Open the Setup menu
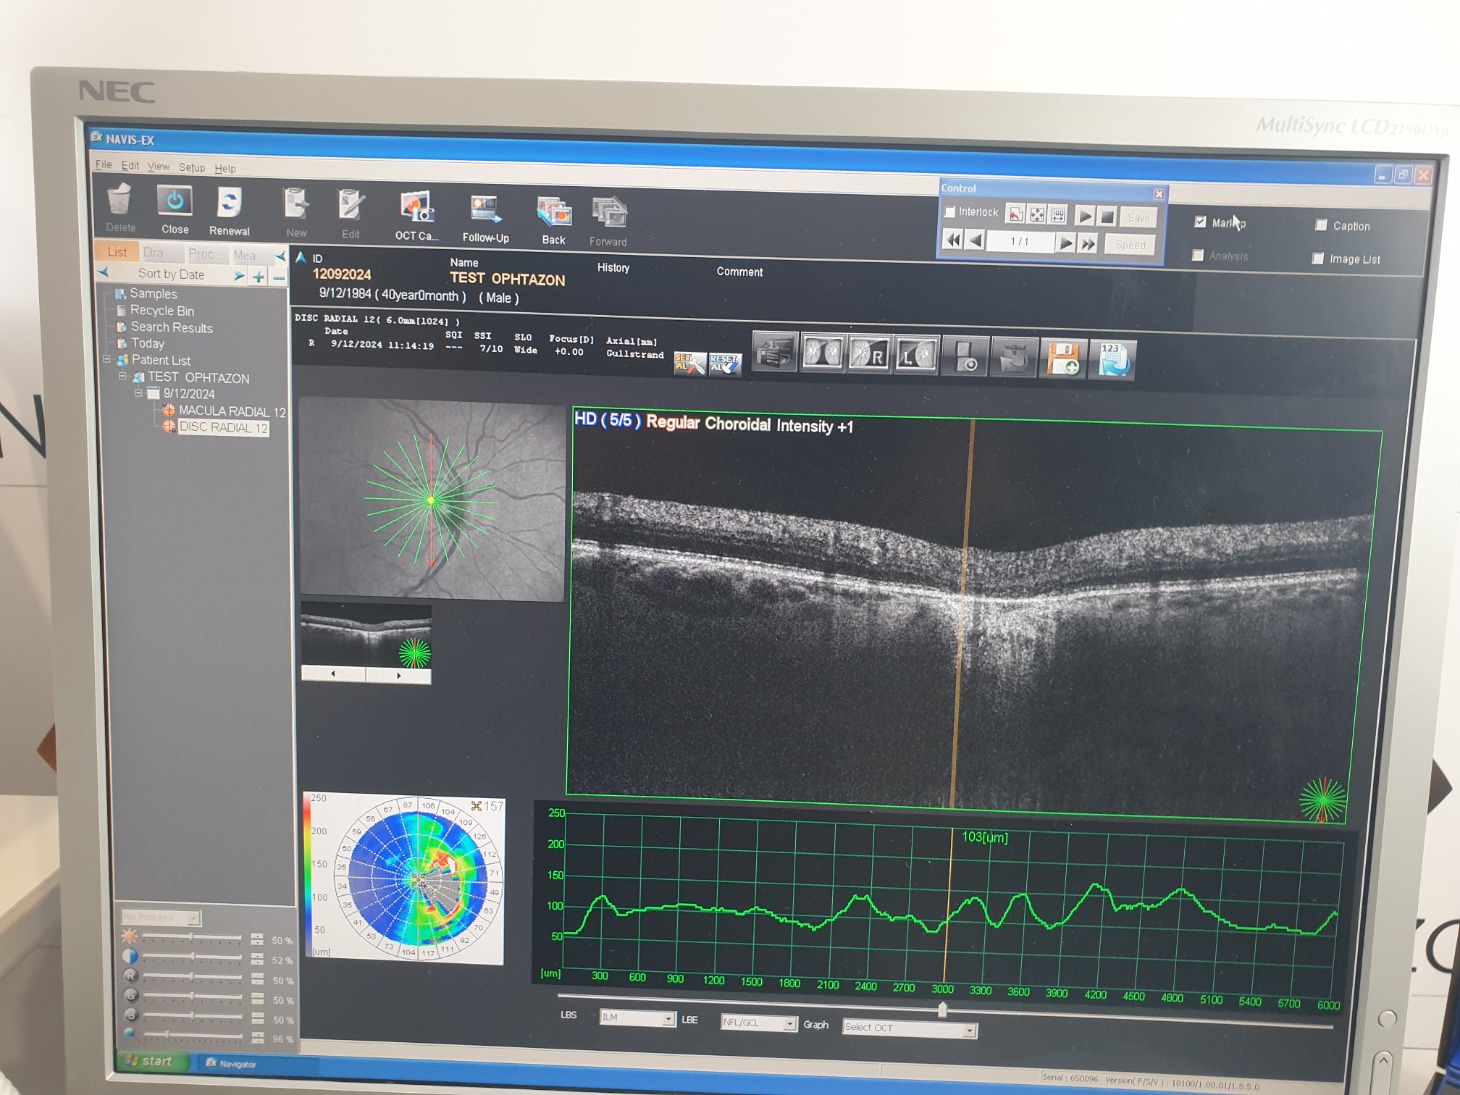This screenshot has width=1460, height=1095. click(x=192, y=167)
